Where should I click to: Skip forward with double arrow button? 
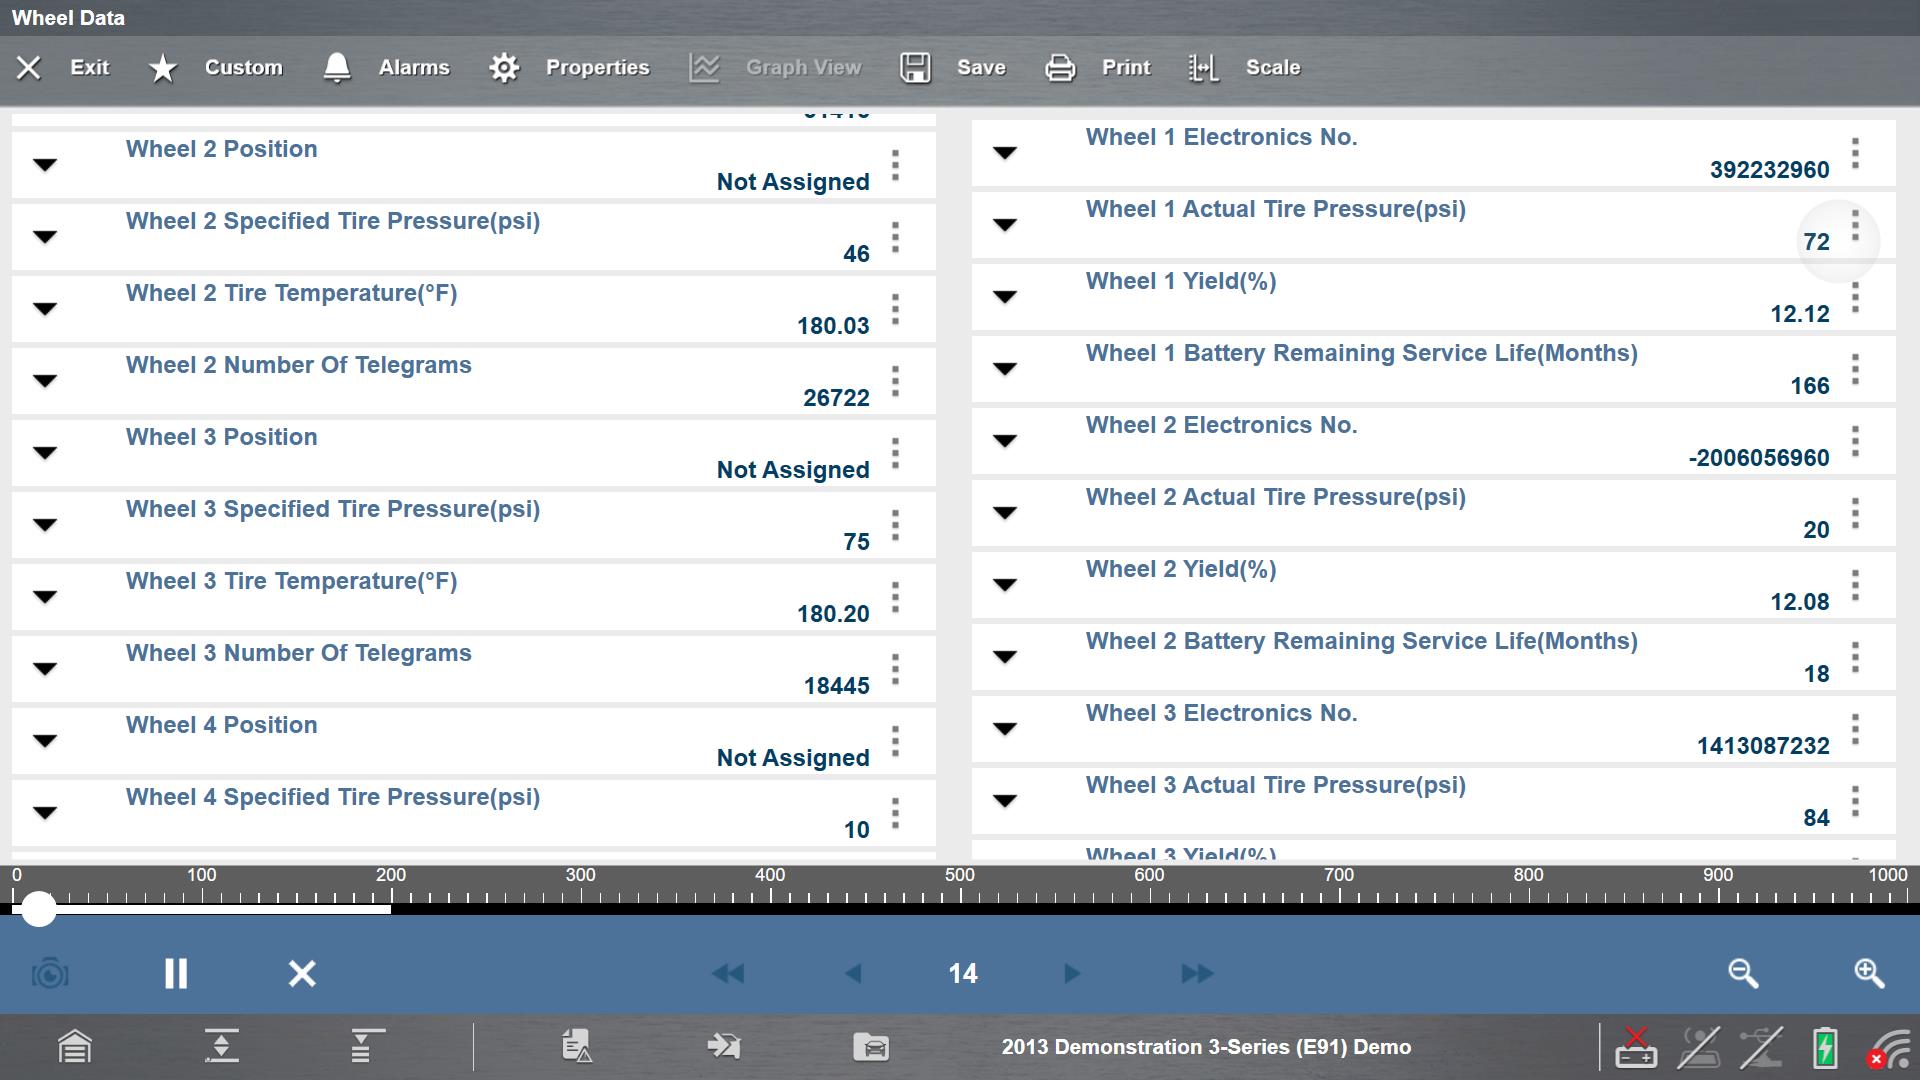tap(1197, 973)
